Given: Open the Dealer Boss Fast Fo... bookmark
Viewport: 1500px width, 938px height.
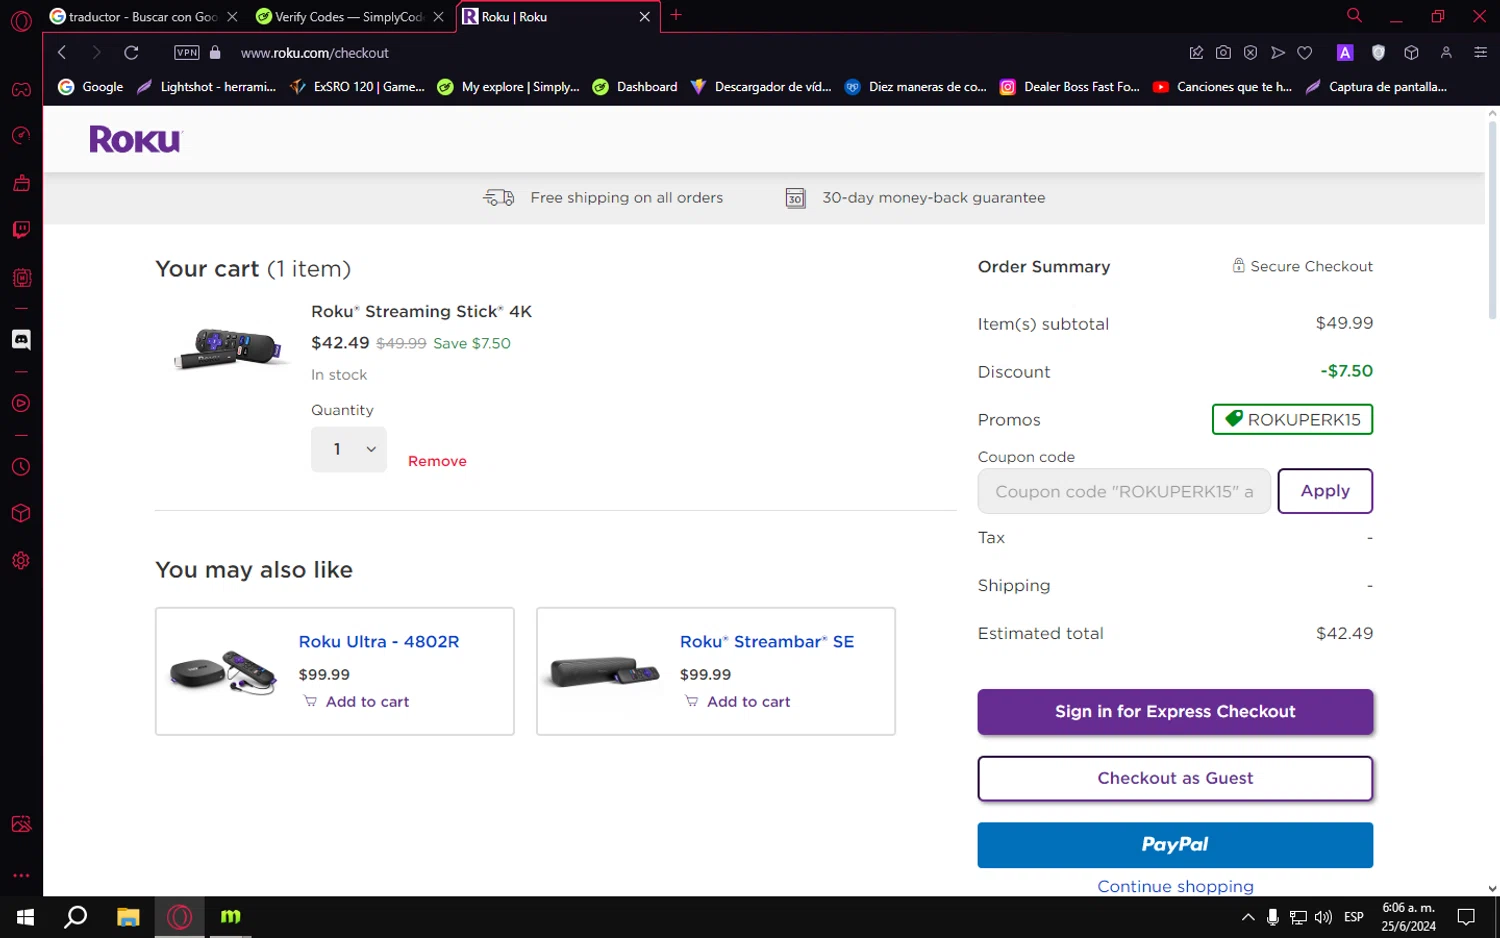Looking at the screenshot, I should coord(1070,87).
